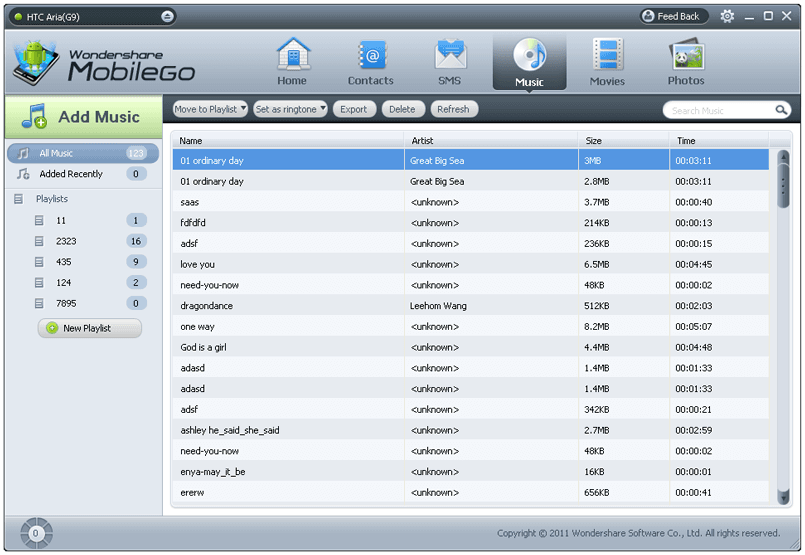Click the task progress circle icon
Image resolution: width=805 pixels, height=555 pixels.
(36, 533)
